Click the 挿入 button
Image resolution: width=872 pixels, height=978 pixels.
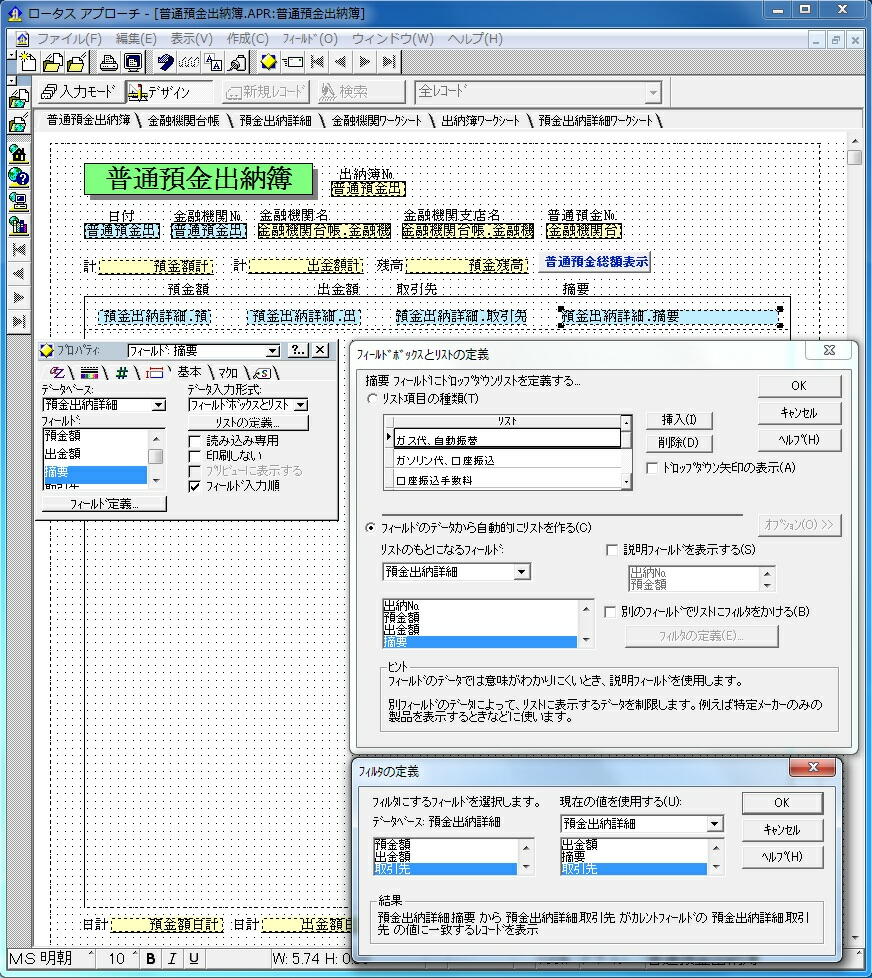point(679,420)
